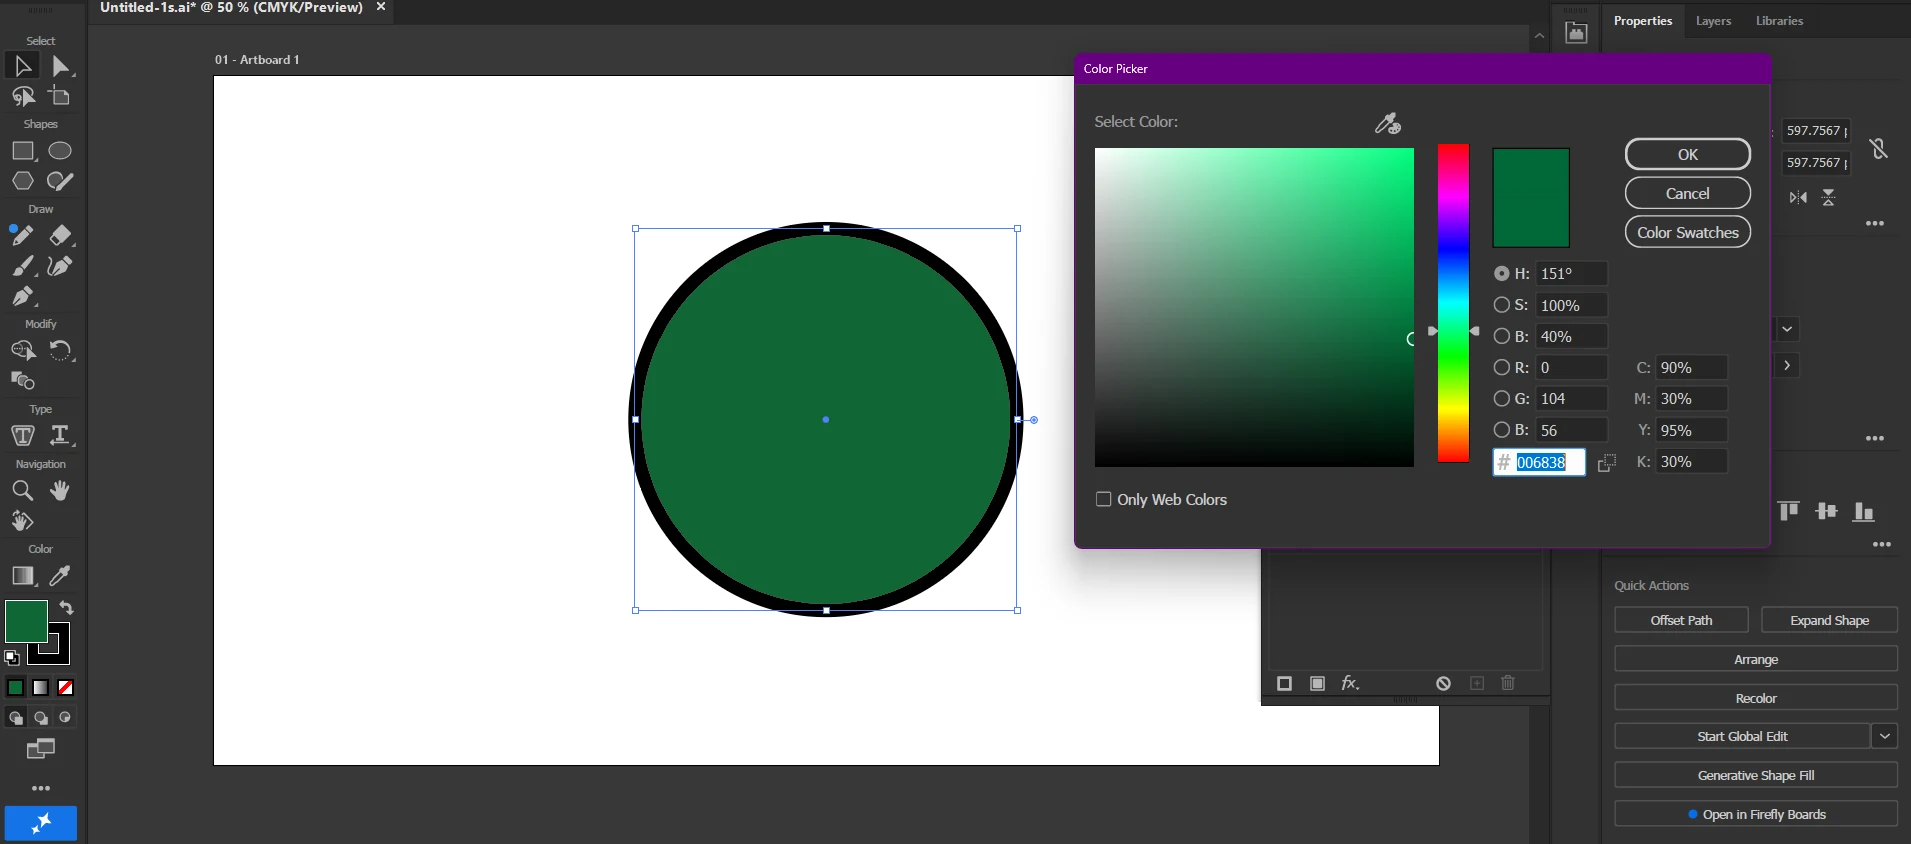Select the Hand tool

pos(60,490)
